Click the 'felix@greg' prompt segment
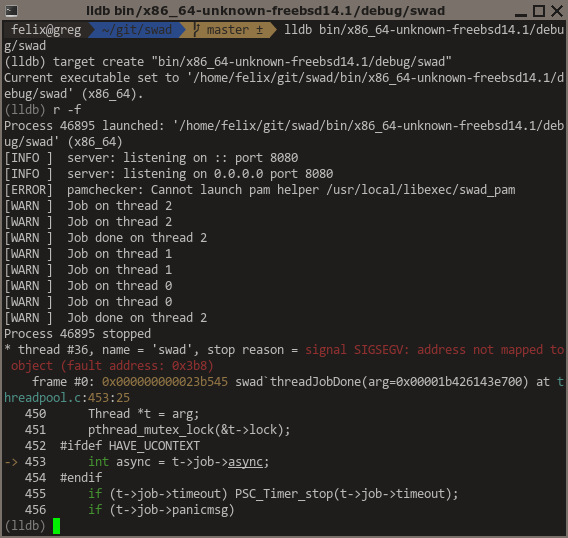The height and width of the screenshot is (538, 568). pyautogui.click(x=46, y=30)
